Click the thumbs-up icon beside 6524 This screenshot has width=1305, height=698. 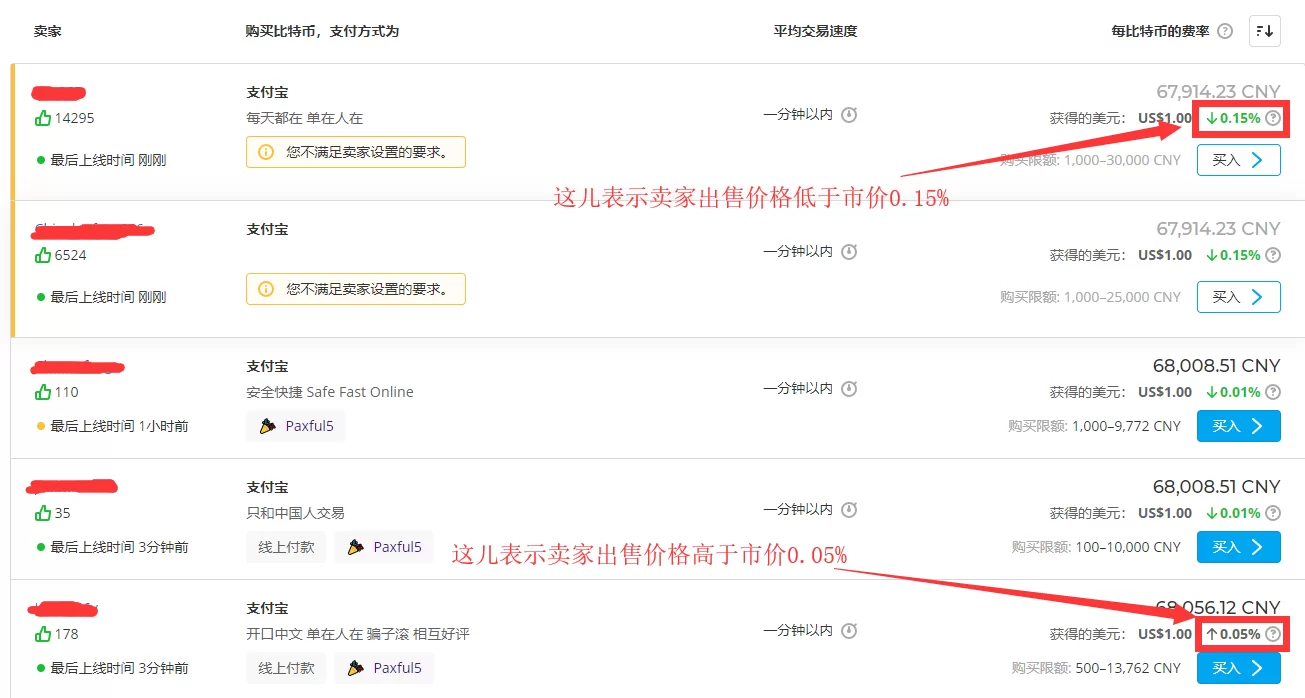coord(43,255)
